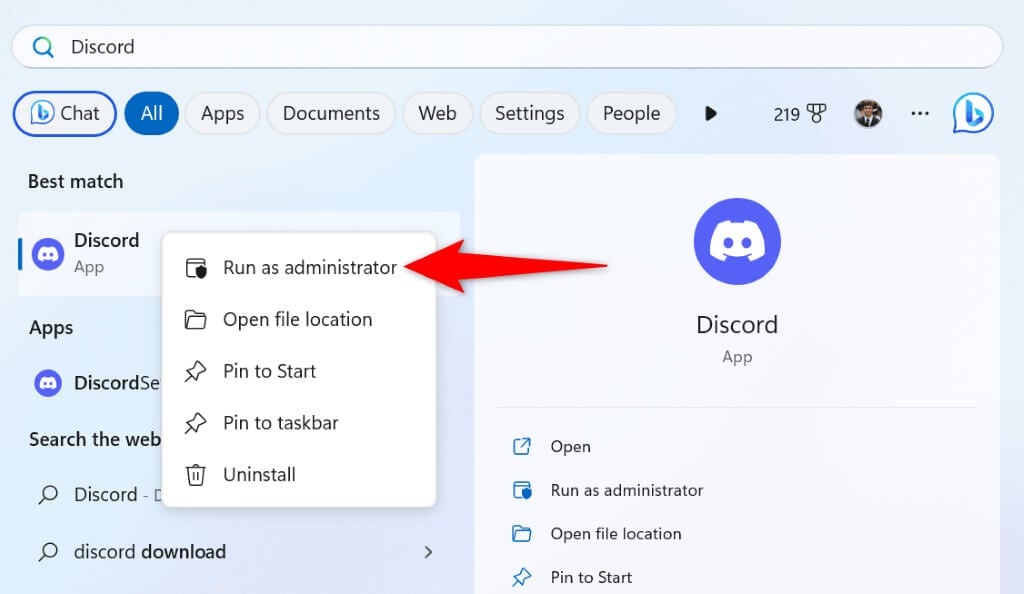This screenshot has width=1024, height=594.
Task: Choose Pin to taskbar in context menu
Action: (x=299, y=422)
